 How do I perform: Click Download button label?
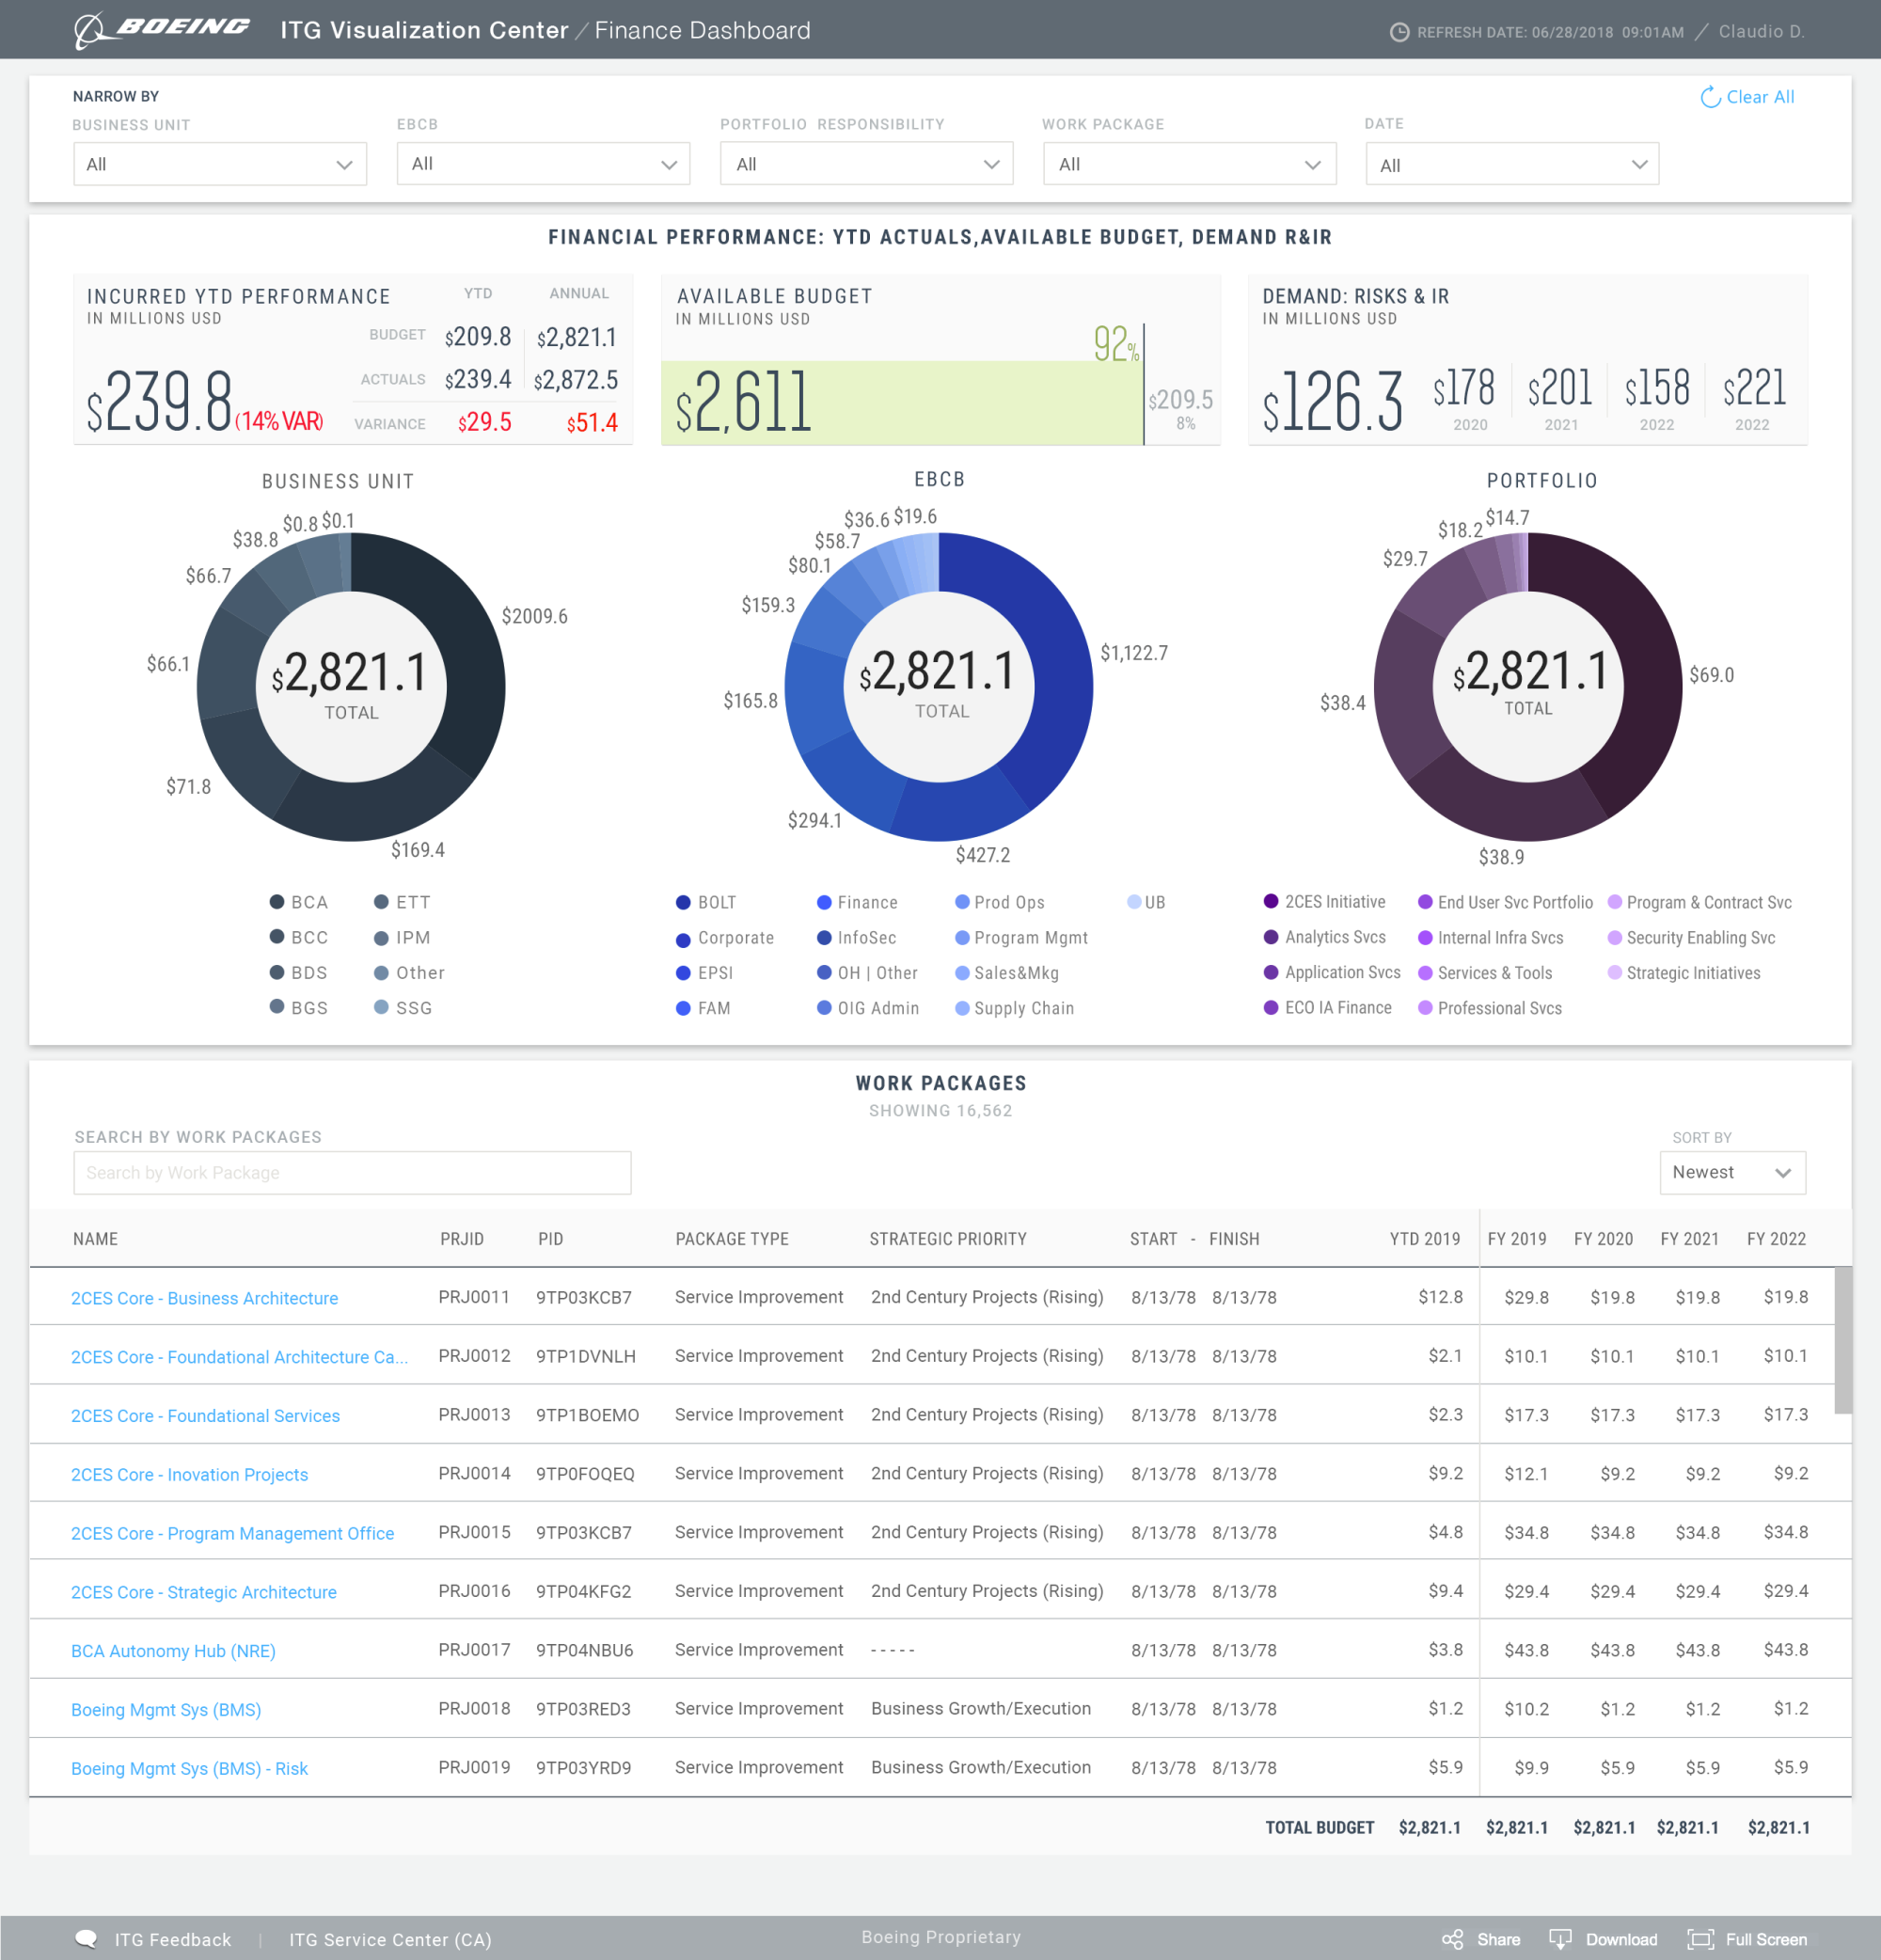(1621, 1939)
